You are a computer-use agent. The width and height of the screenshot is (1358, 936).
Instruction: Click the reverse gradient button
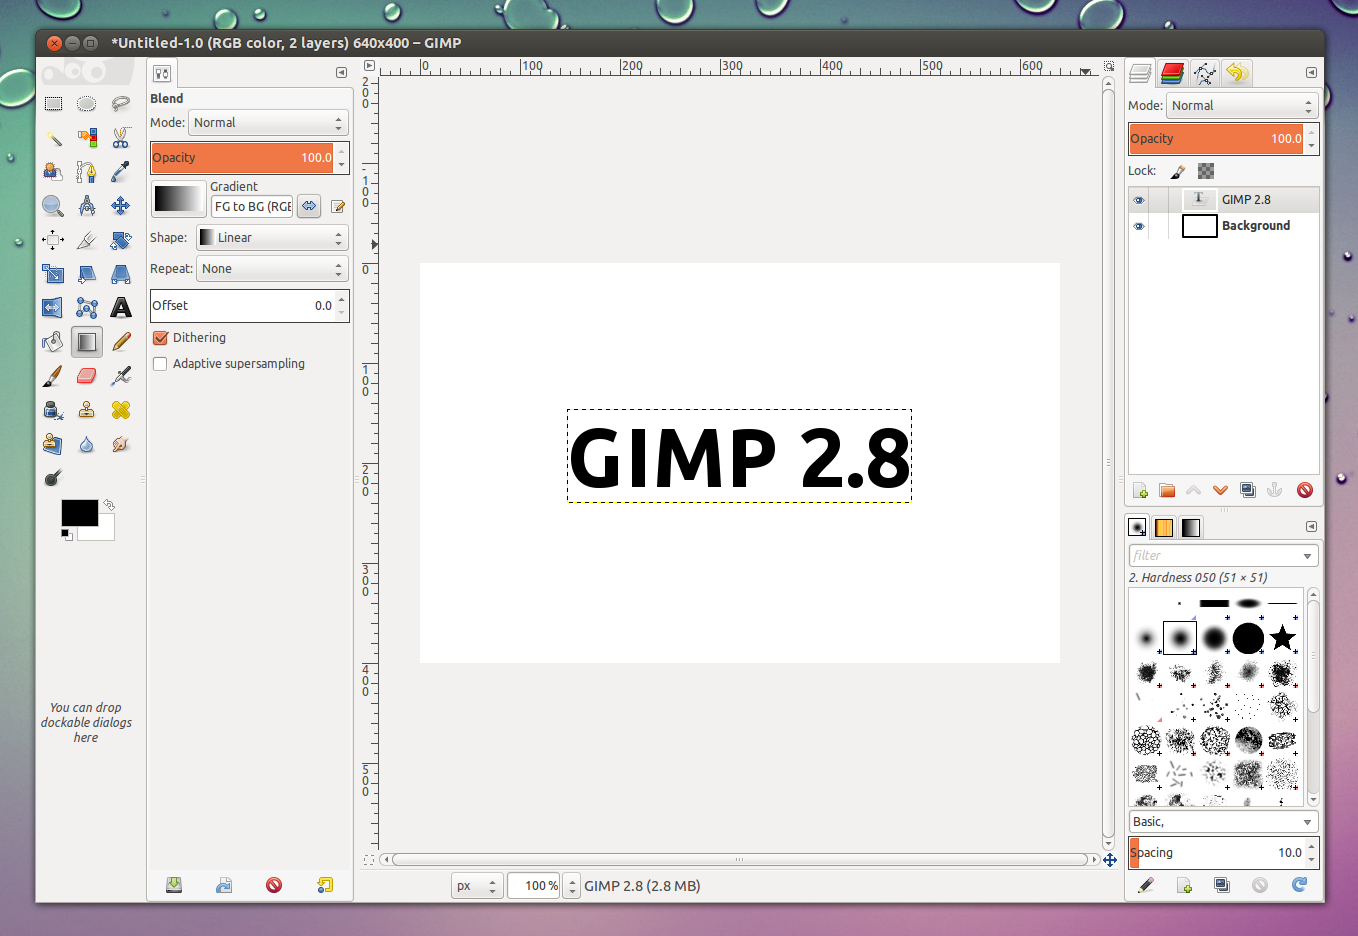tap(309, 206)
